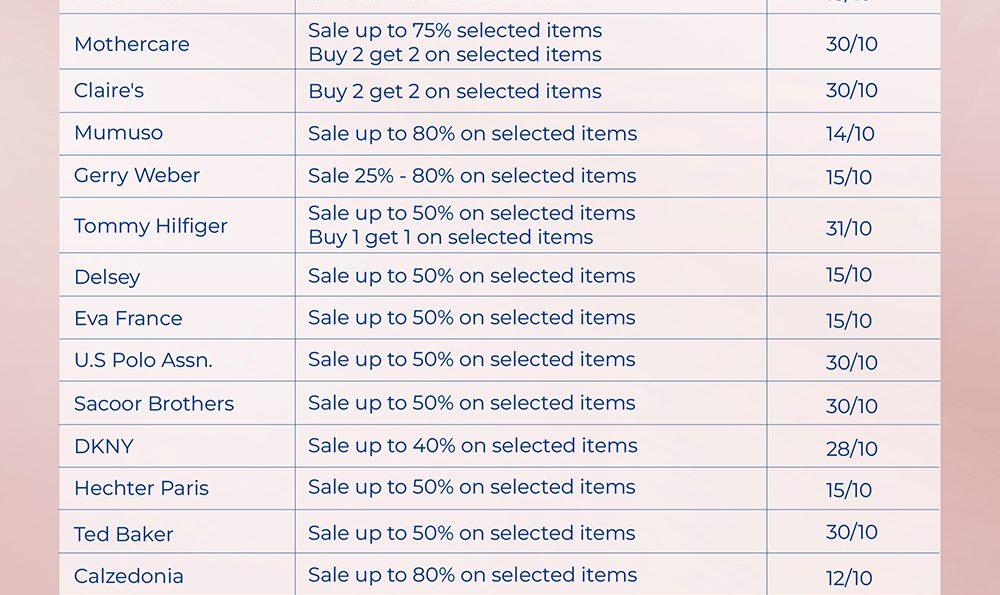Select the Hechter Paris entry

(x=141, y=489)
